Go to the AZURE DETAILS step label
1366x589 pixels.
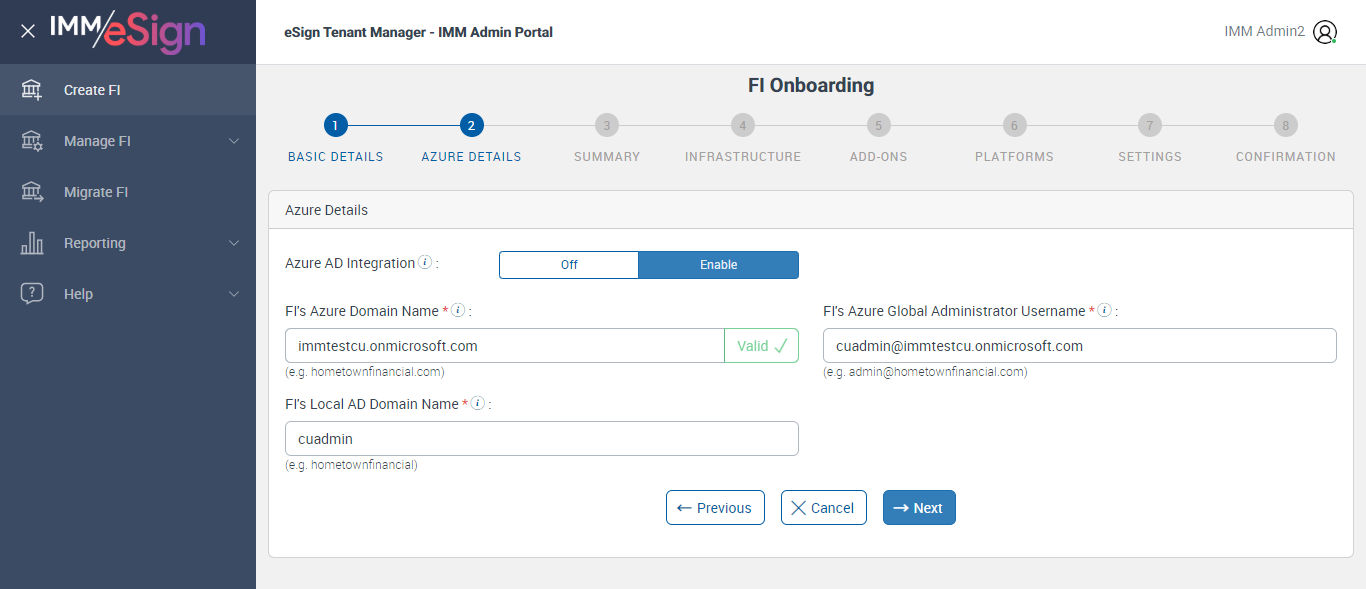[471, 157]
